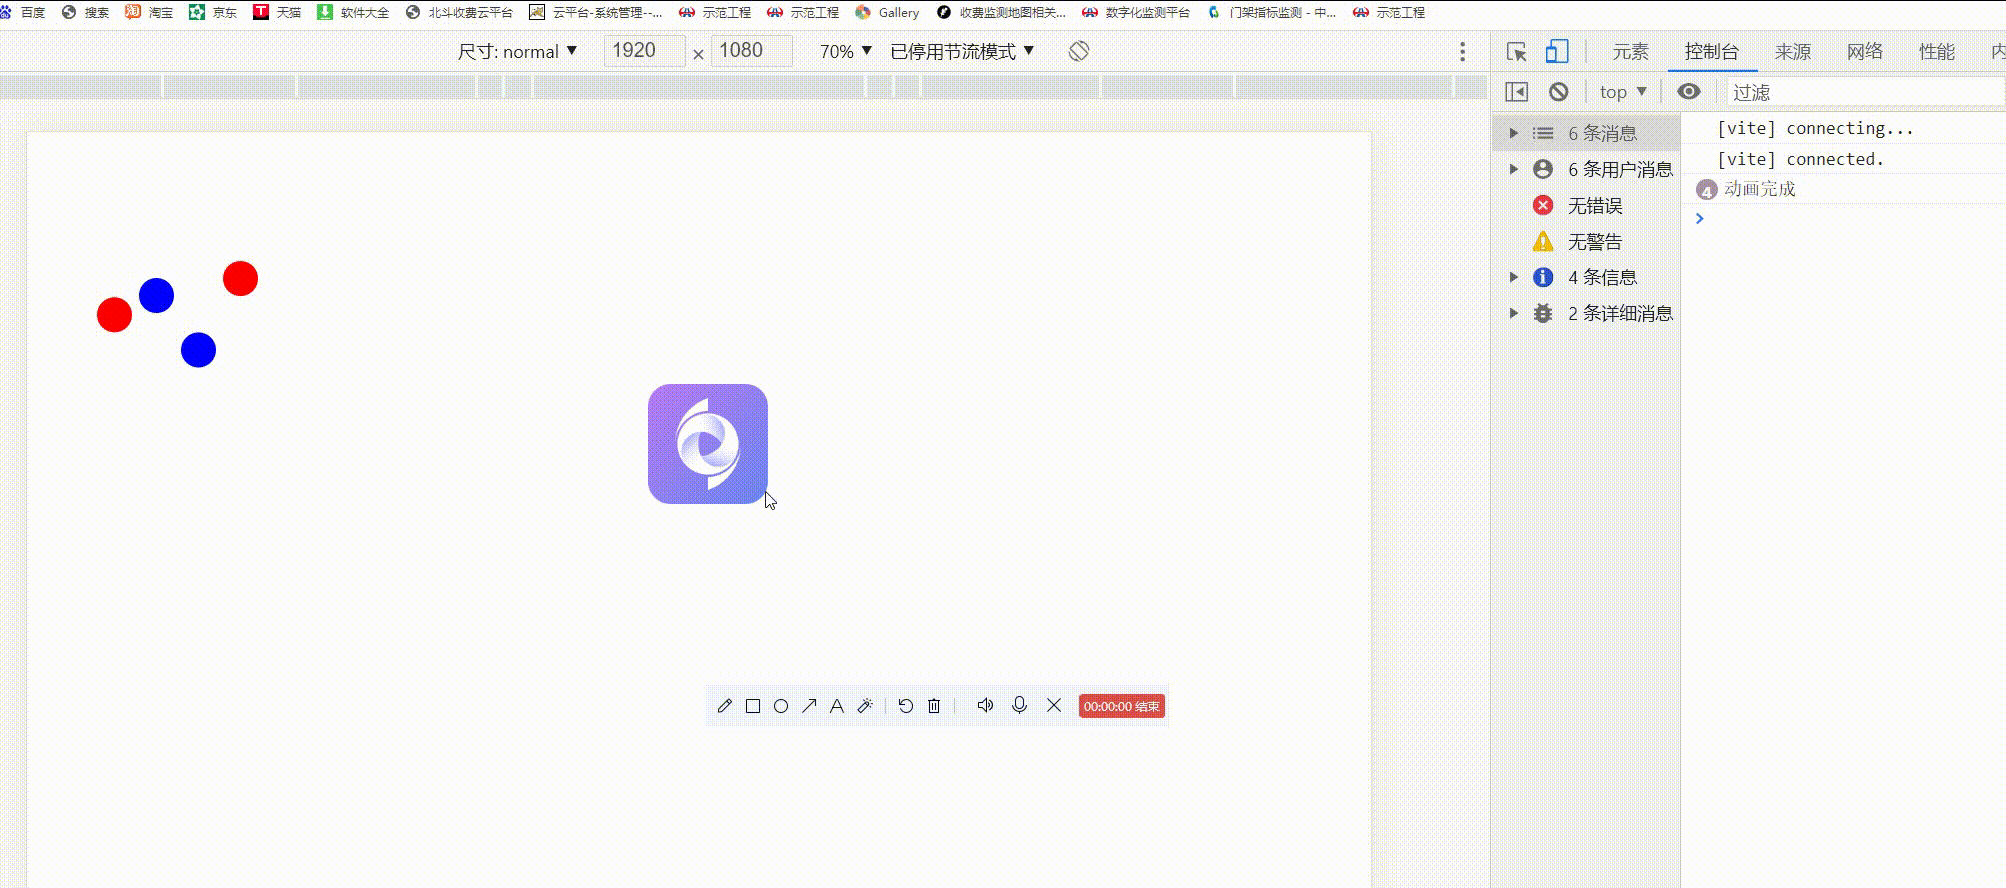This screenshot has width=2006, height=888.
Task: Click the list icon beside 6 条消息
Action: 1543,133
